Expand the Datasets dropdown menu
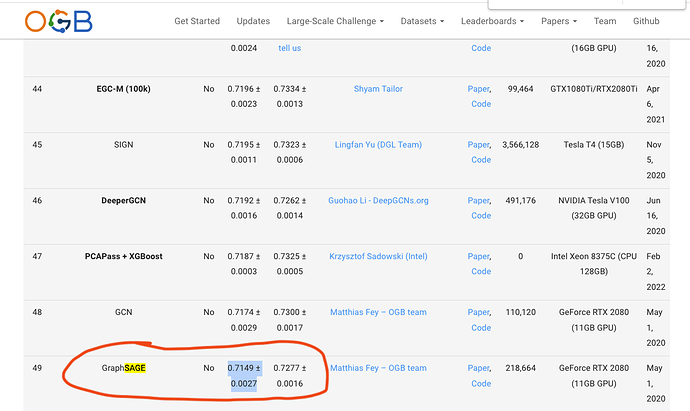690x411 pixels. [x=422, y=21]
